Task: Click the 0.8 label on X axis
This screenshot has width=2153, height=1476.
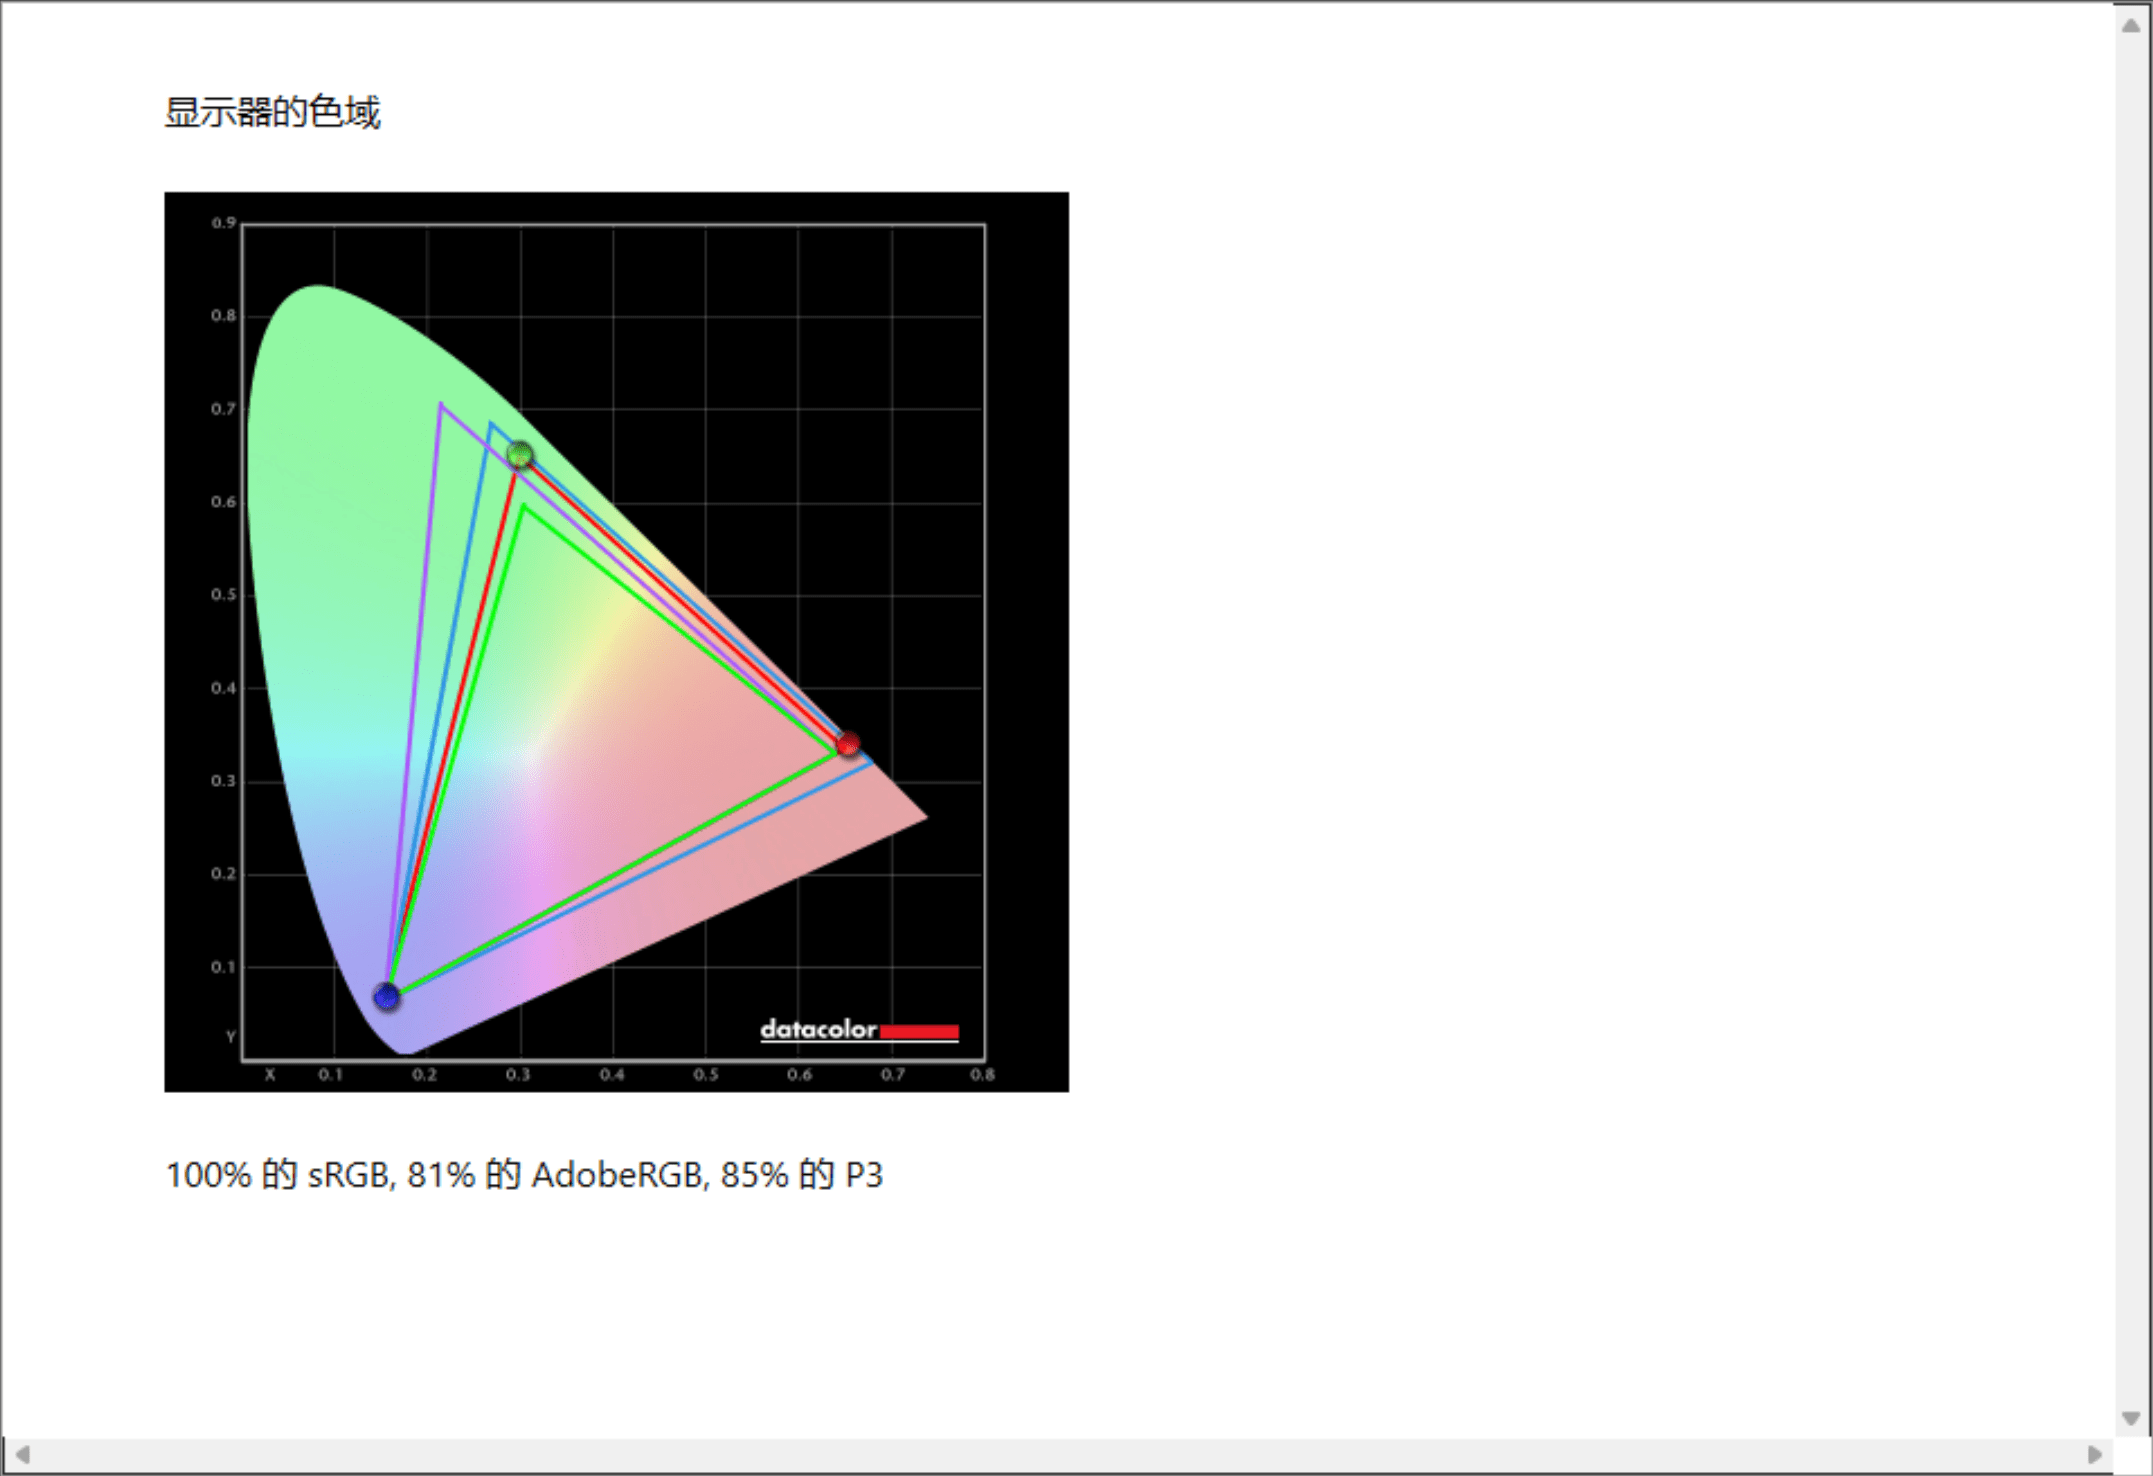Action: click(982, 1075)
